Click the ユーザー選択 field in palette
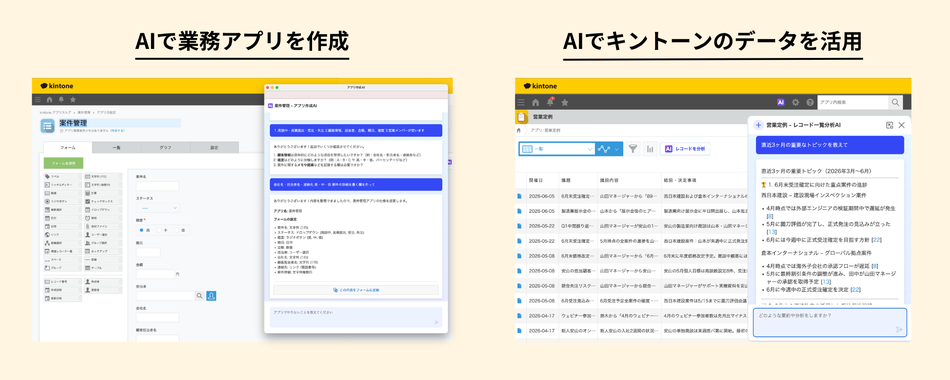 point(102,234)
